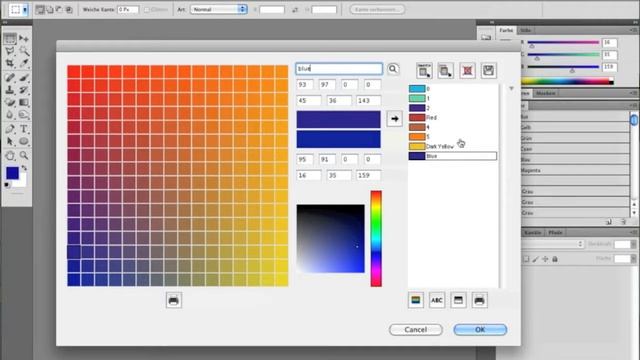The width and height of the screenshot is (640, 360).
Task: Open the swatch list menu triangle
Action: click(x=511, y=88)
